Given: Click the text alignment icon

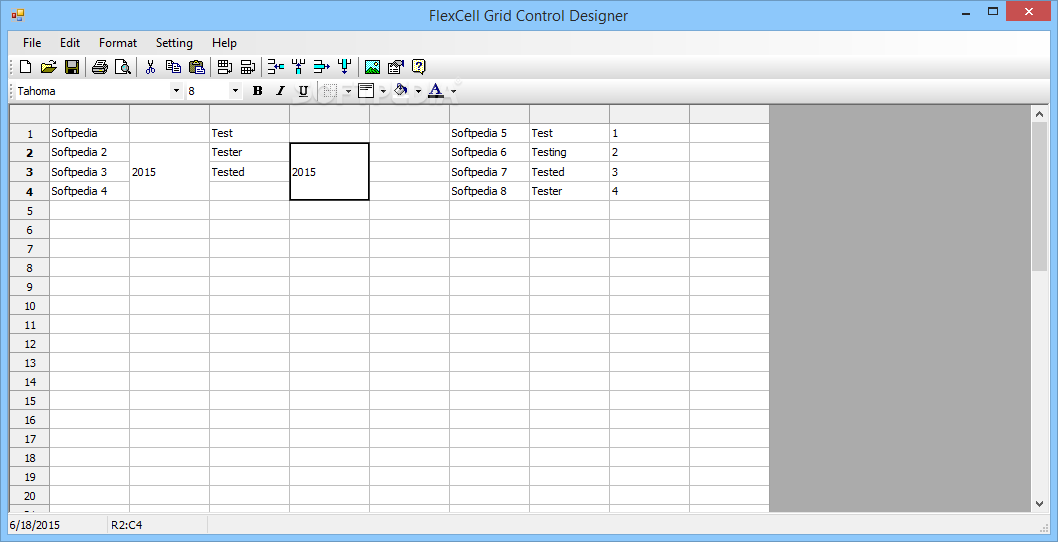Looking at the screenshot, I should [x=366, y=90].
